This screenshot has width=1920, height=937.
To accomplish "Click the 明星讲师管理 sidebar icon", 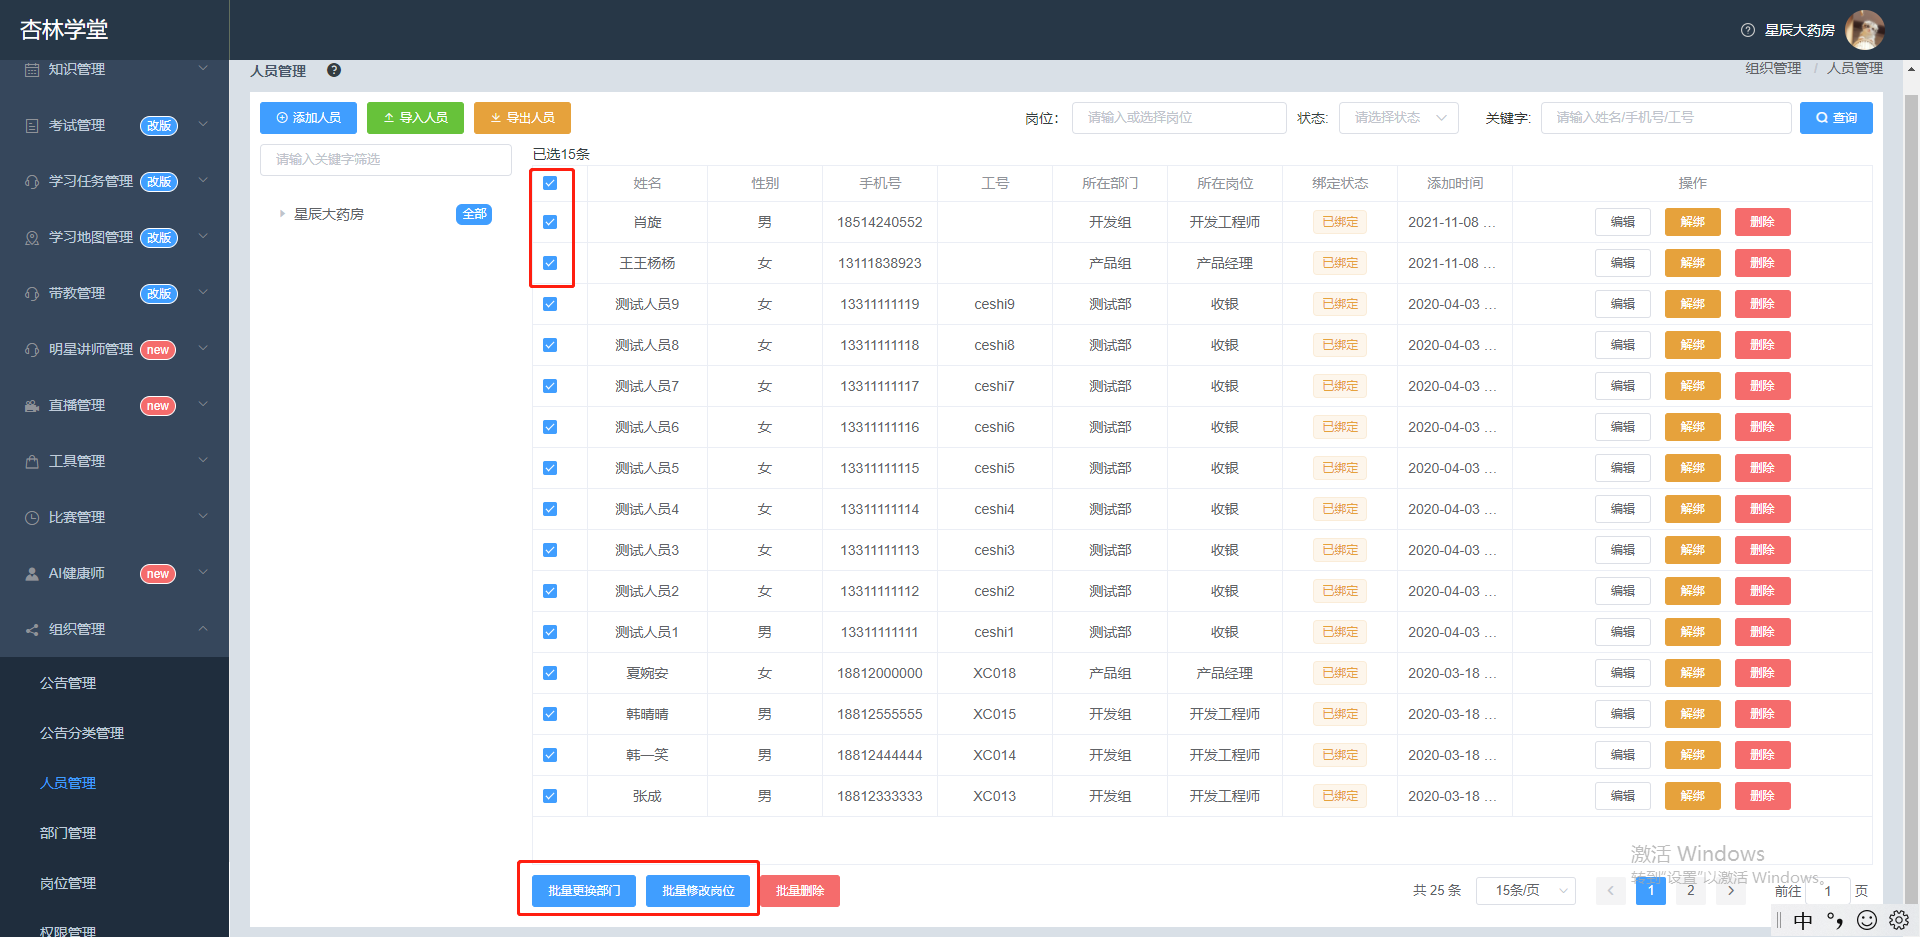I will coord(32,350).
